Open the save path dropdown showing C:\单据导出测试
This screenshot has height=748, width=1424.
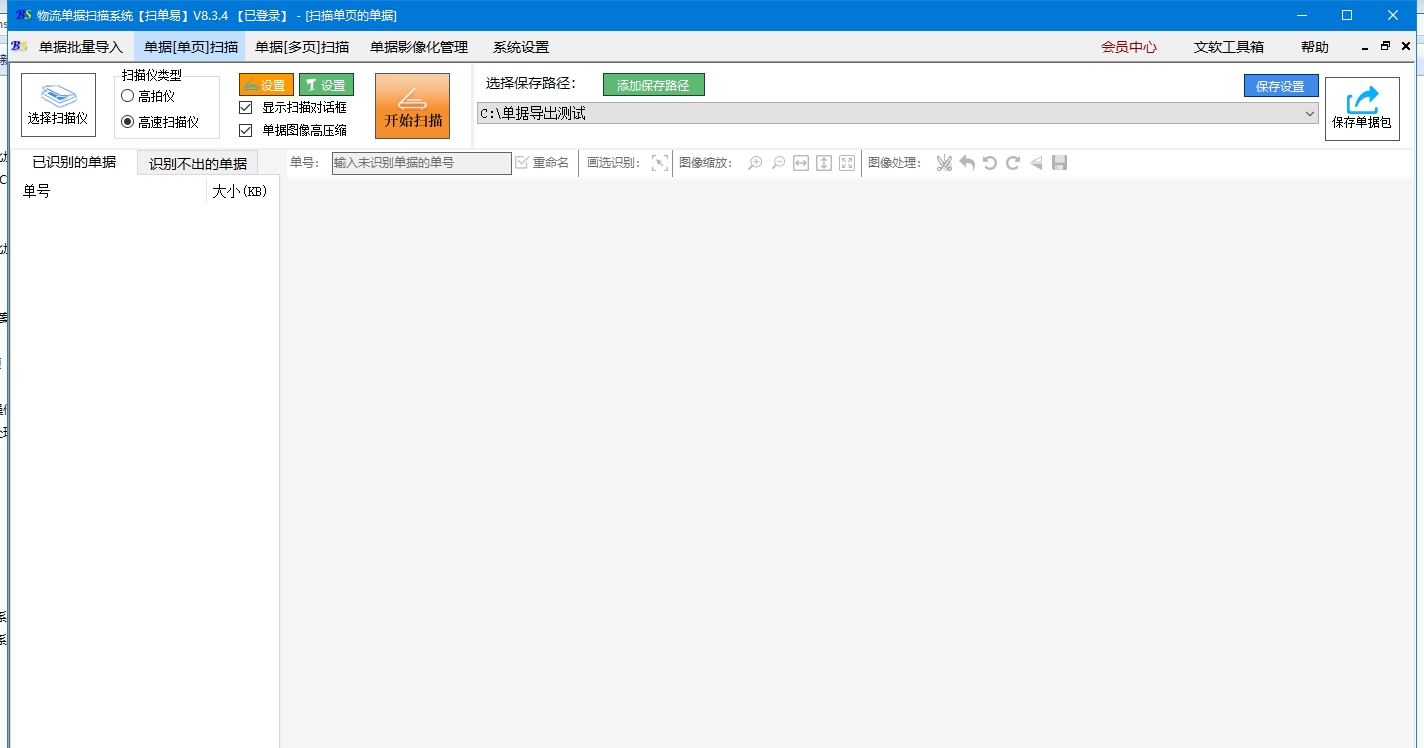click(x=1310, y=113)
